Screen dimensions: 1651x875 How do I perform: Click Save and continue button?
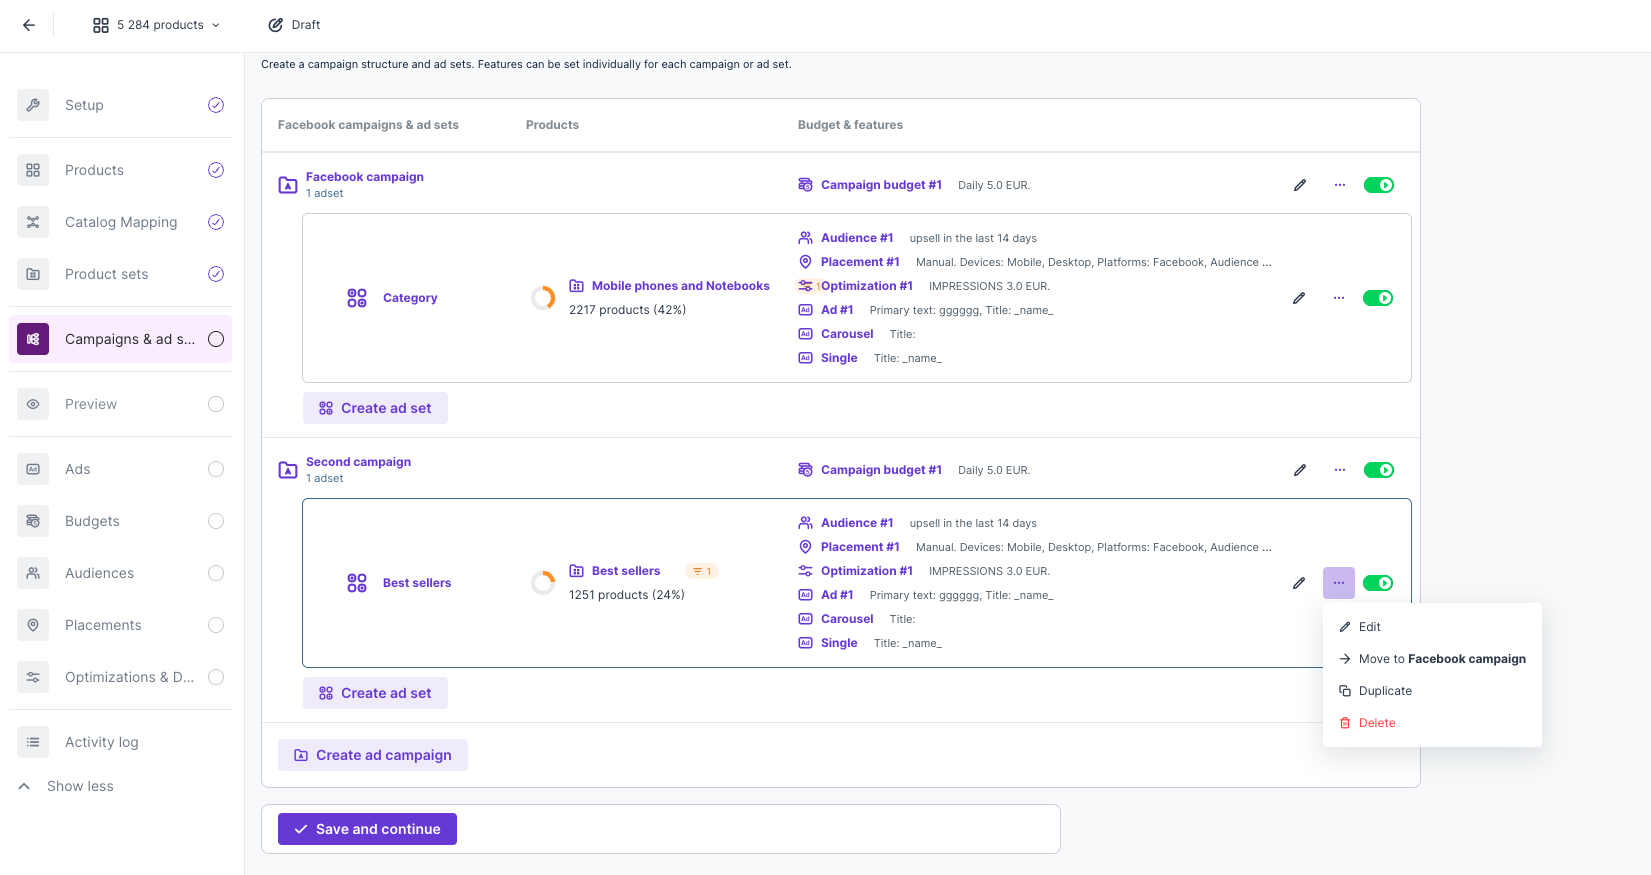(367, 829)
